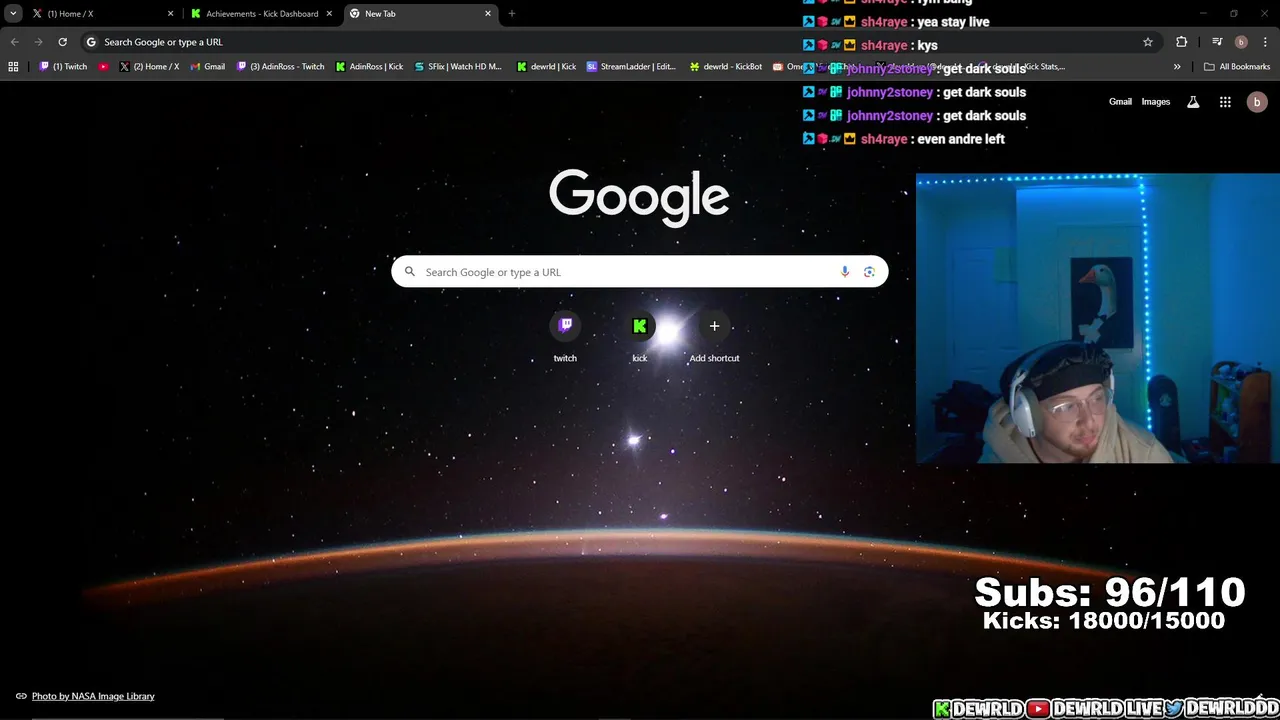This screenshot has width=1280, height=720.
Task: Switch to Achievements - Kick Dashboard tab
Action: tap(260, 14)
